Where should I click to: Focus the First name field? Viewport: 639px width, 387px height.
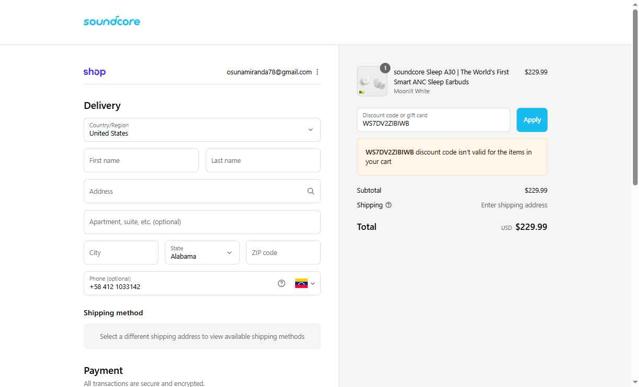pyautogui.click(x=141, y=161)
